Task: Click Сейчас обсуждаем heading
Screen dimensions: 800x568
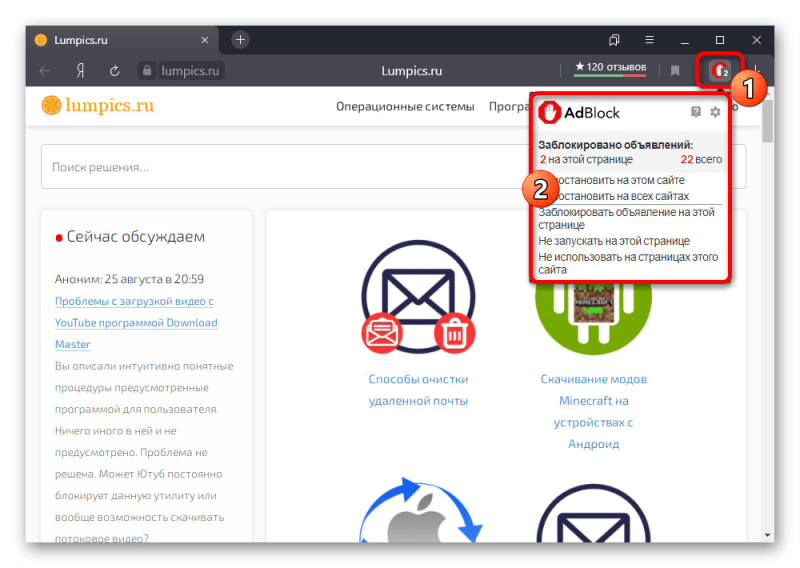Action: [x=136, y=237]
